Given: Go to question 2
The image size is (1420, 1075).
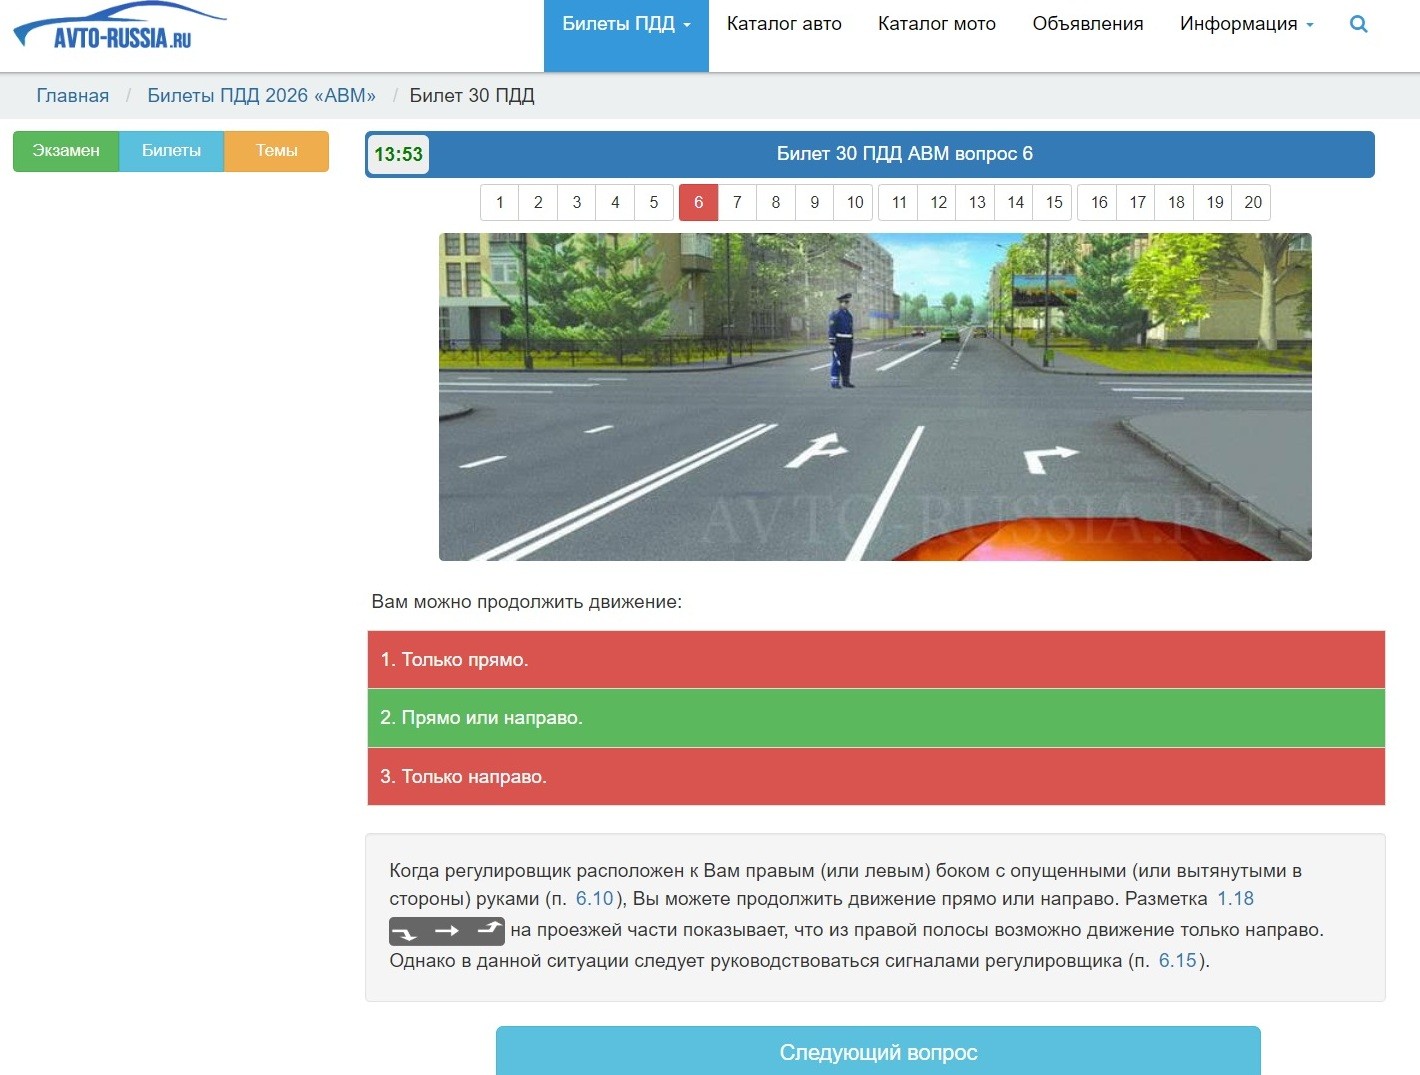Looking at the screenshot, I should click(x=538, y=202).
